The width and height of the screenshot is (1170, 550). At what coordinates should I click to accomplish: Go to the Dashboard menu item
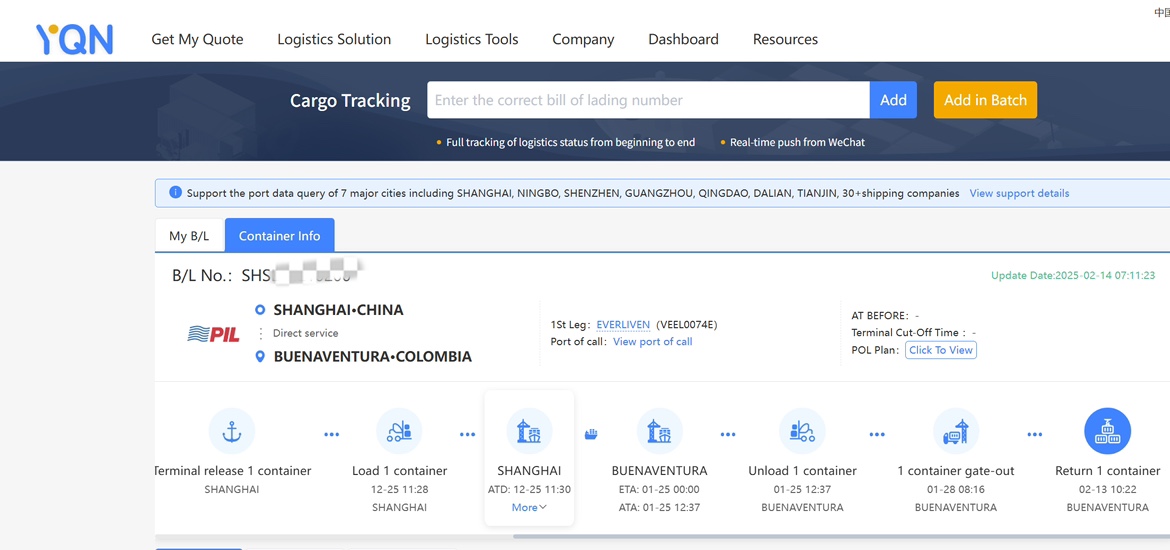(683, 40)
